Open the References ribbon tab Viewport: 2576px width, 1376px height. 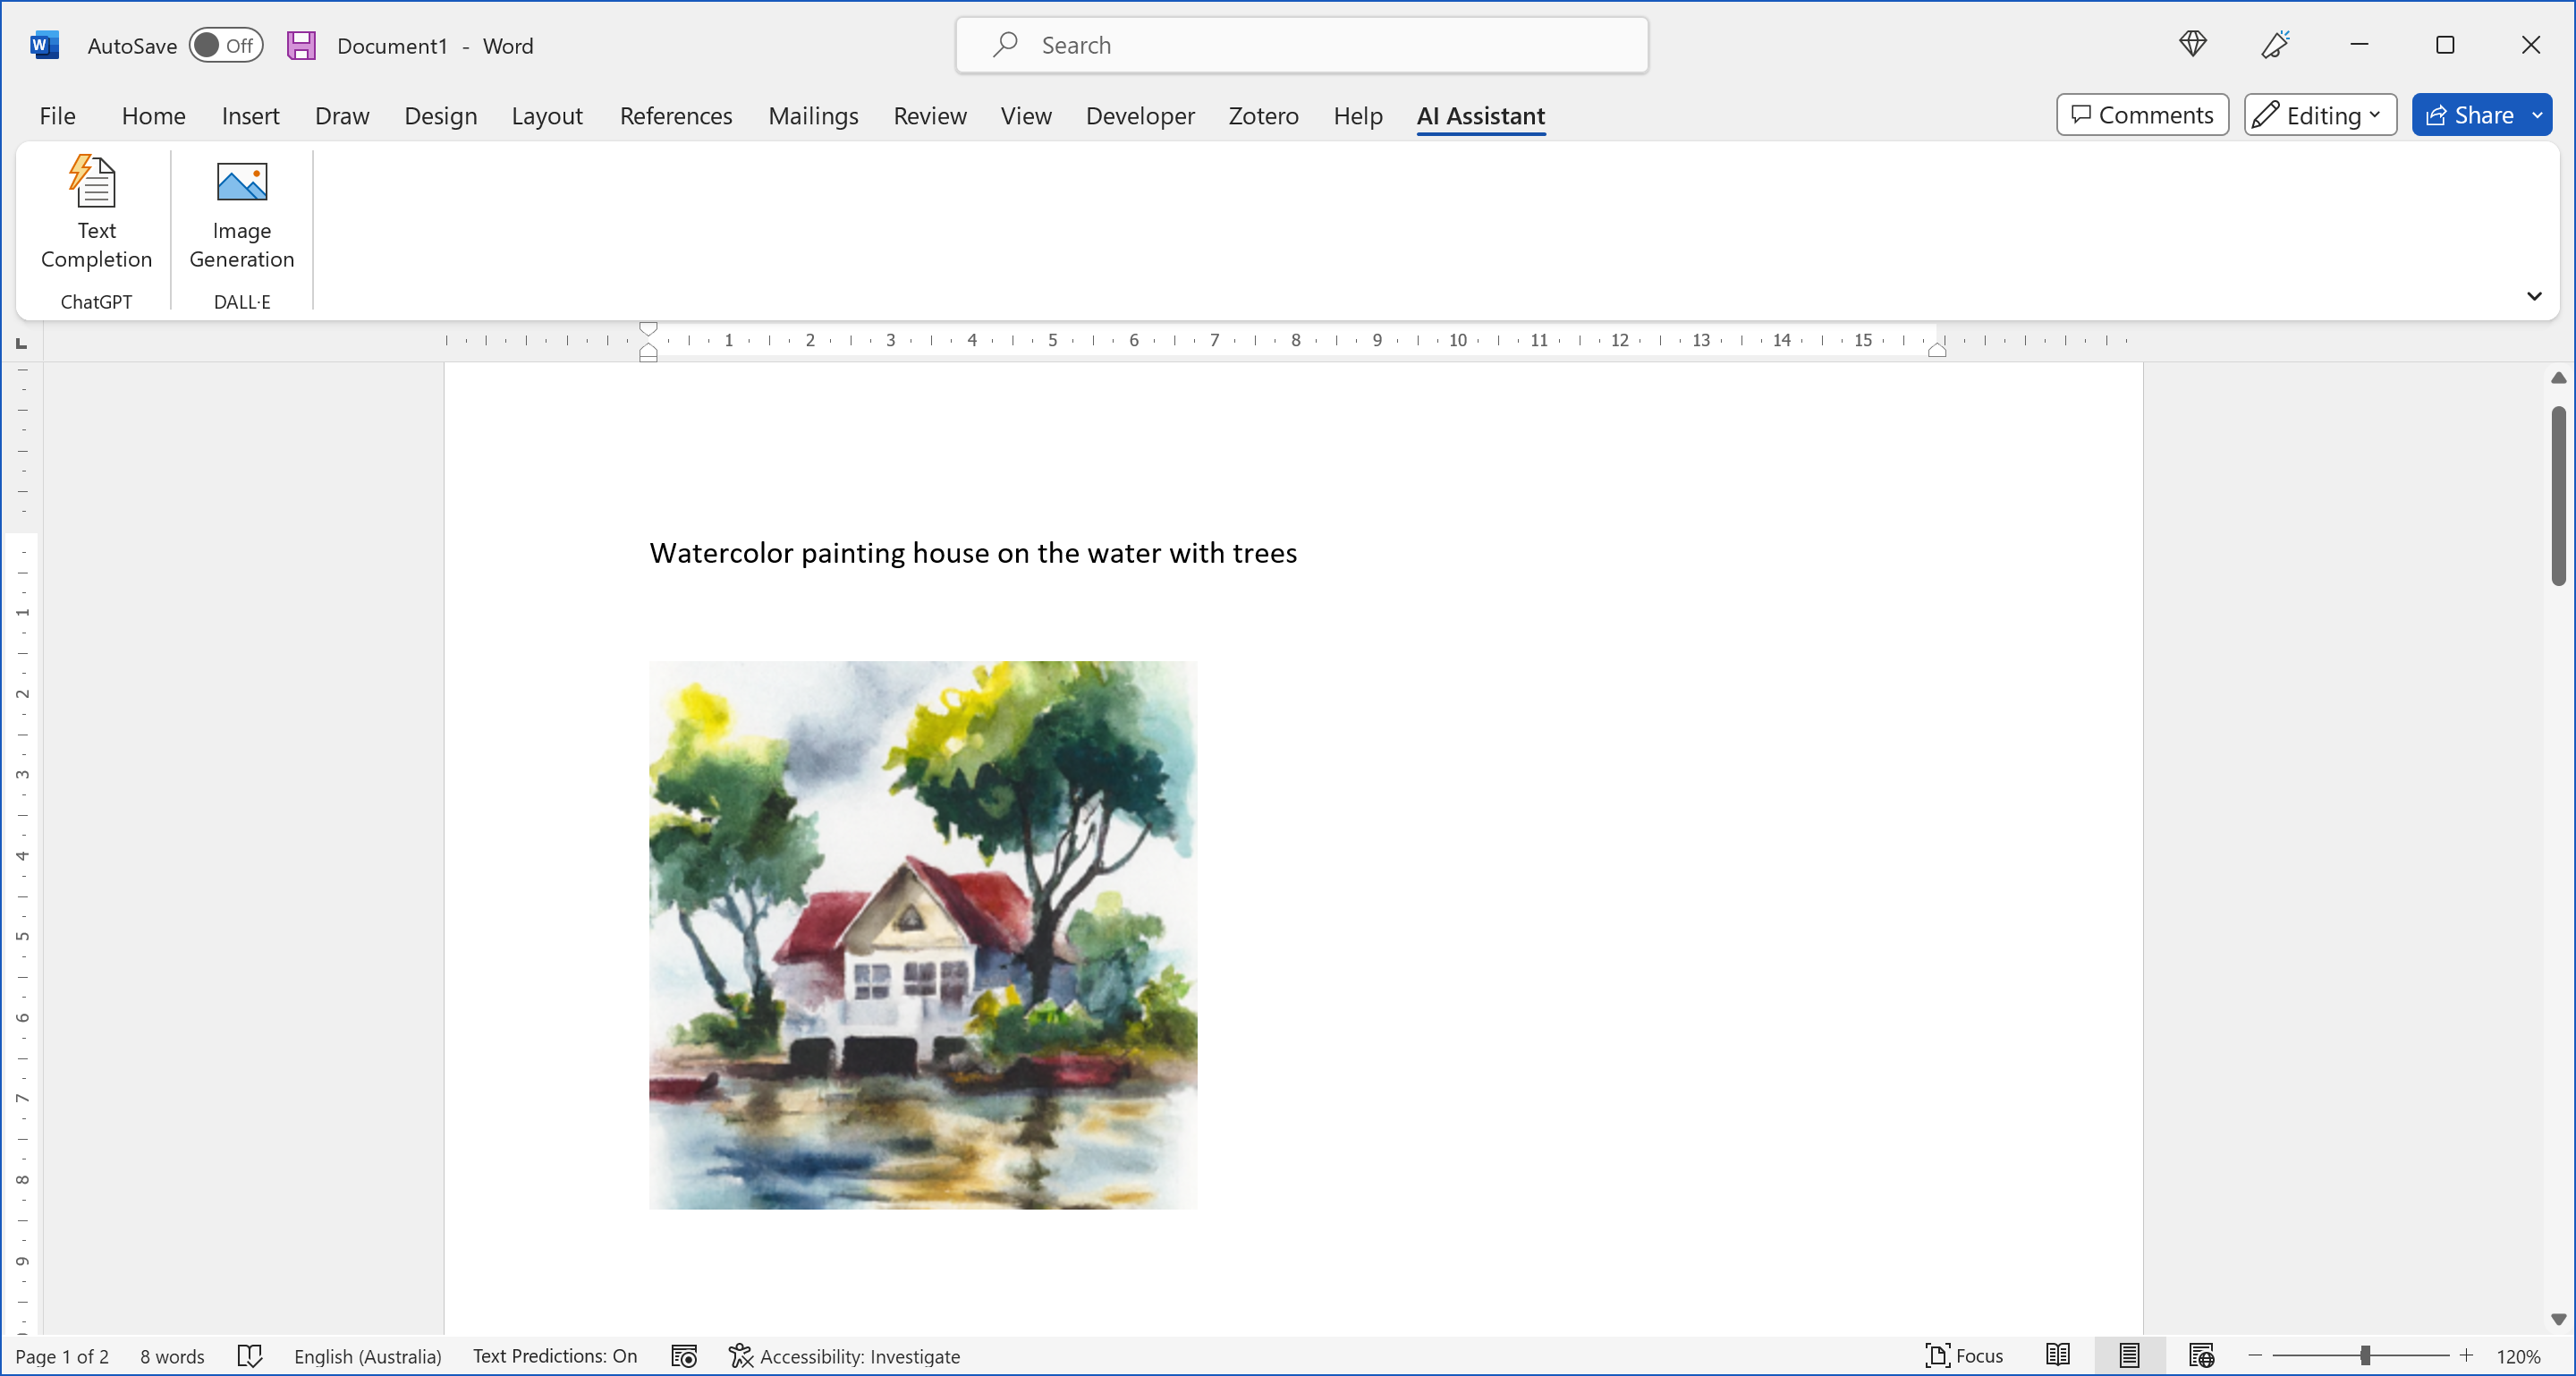click(675, 116)
